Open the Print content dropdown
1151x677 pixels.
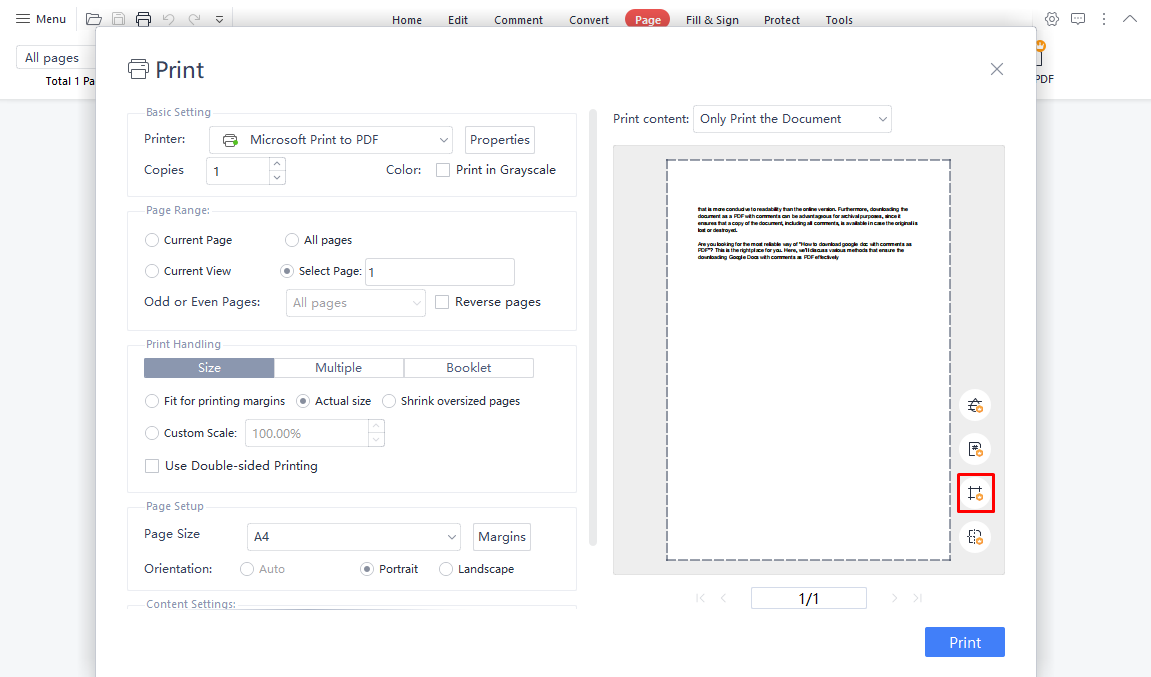click(791, 119)
